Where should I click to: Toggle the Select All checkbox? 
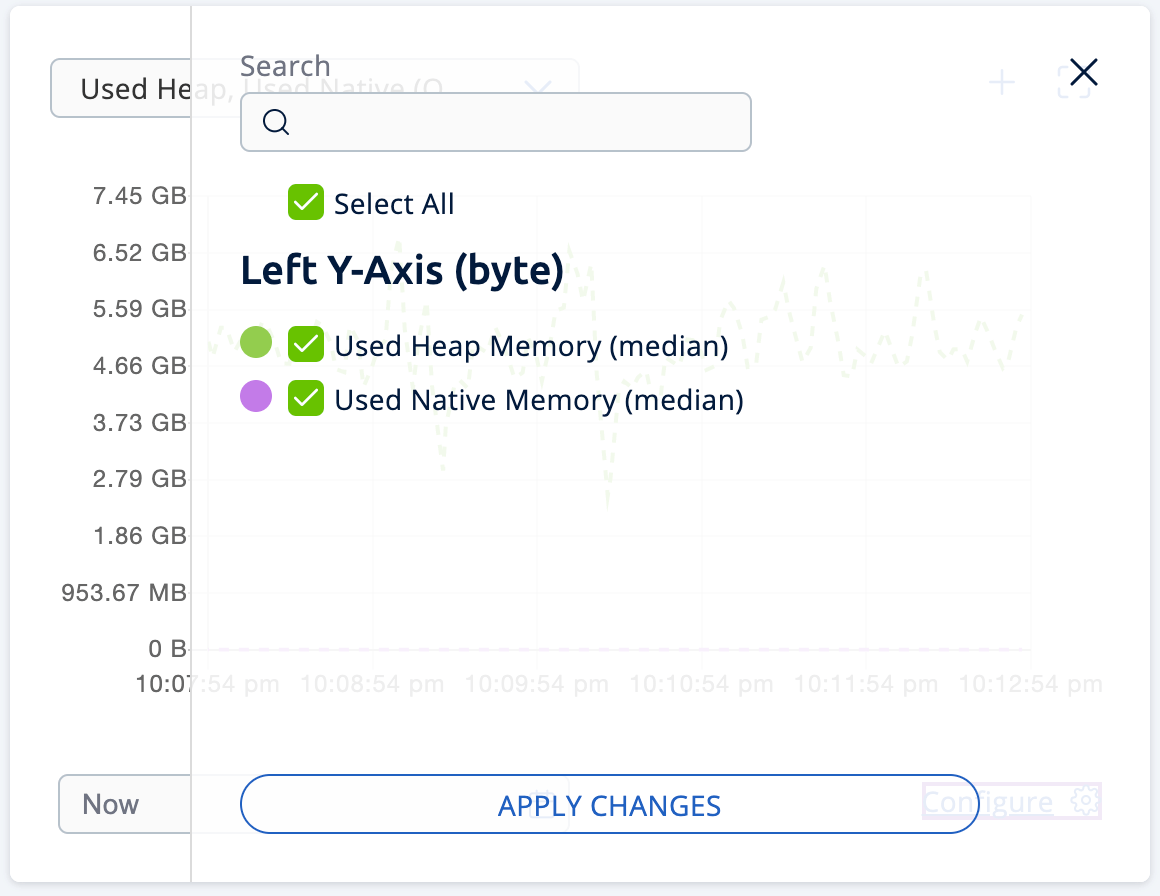tap(305, 203)
